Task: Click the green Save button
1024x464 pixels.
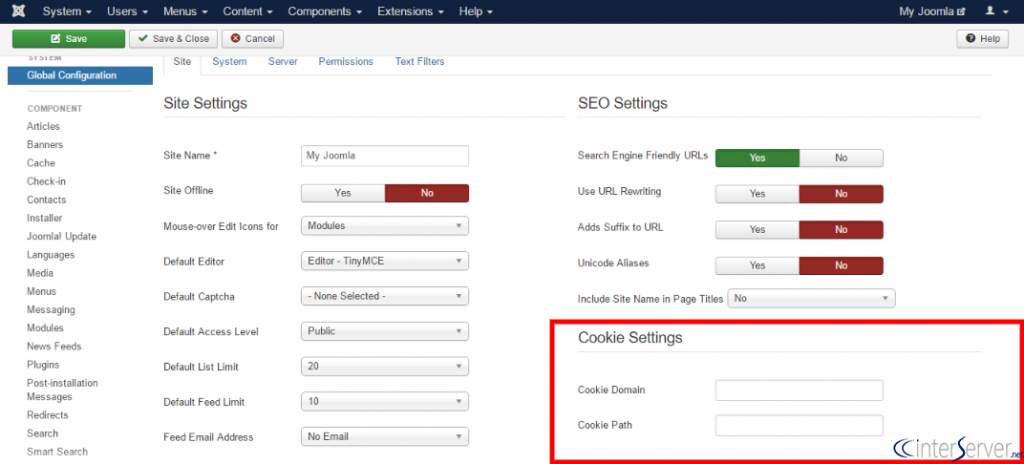Action: 69,39
